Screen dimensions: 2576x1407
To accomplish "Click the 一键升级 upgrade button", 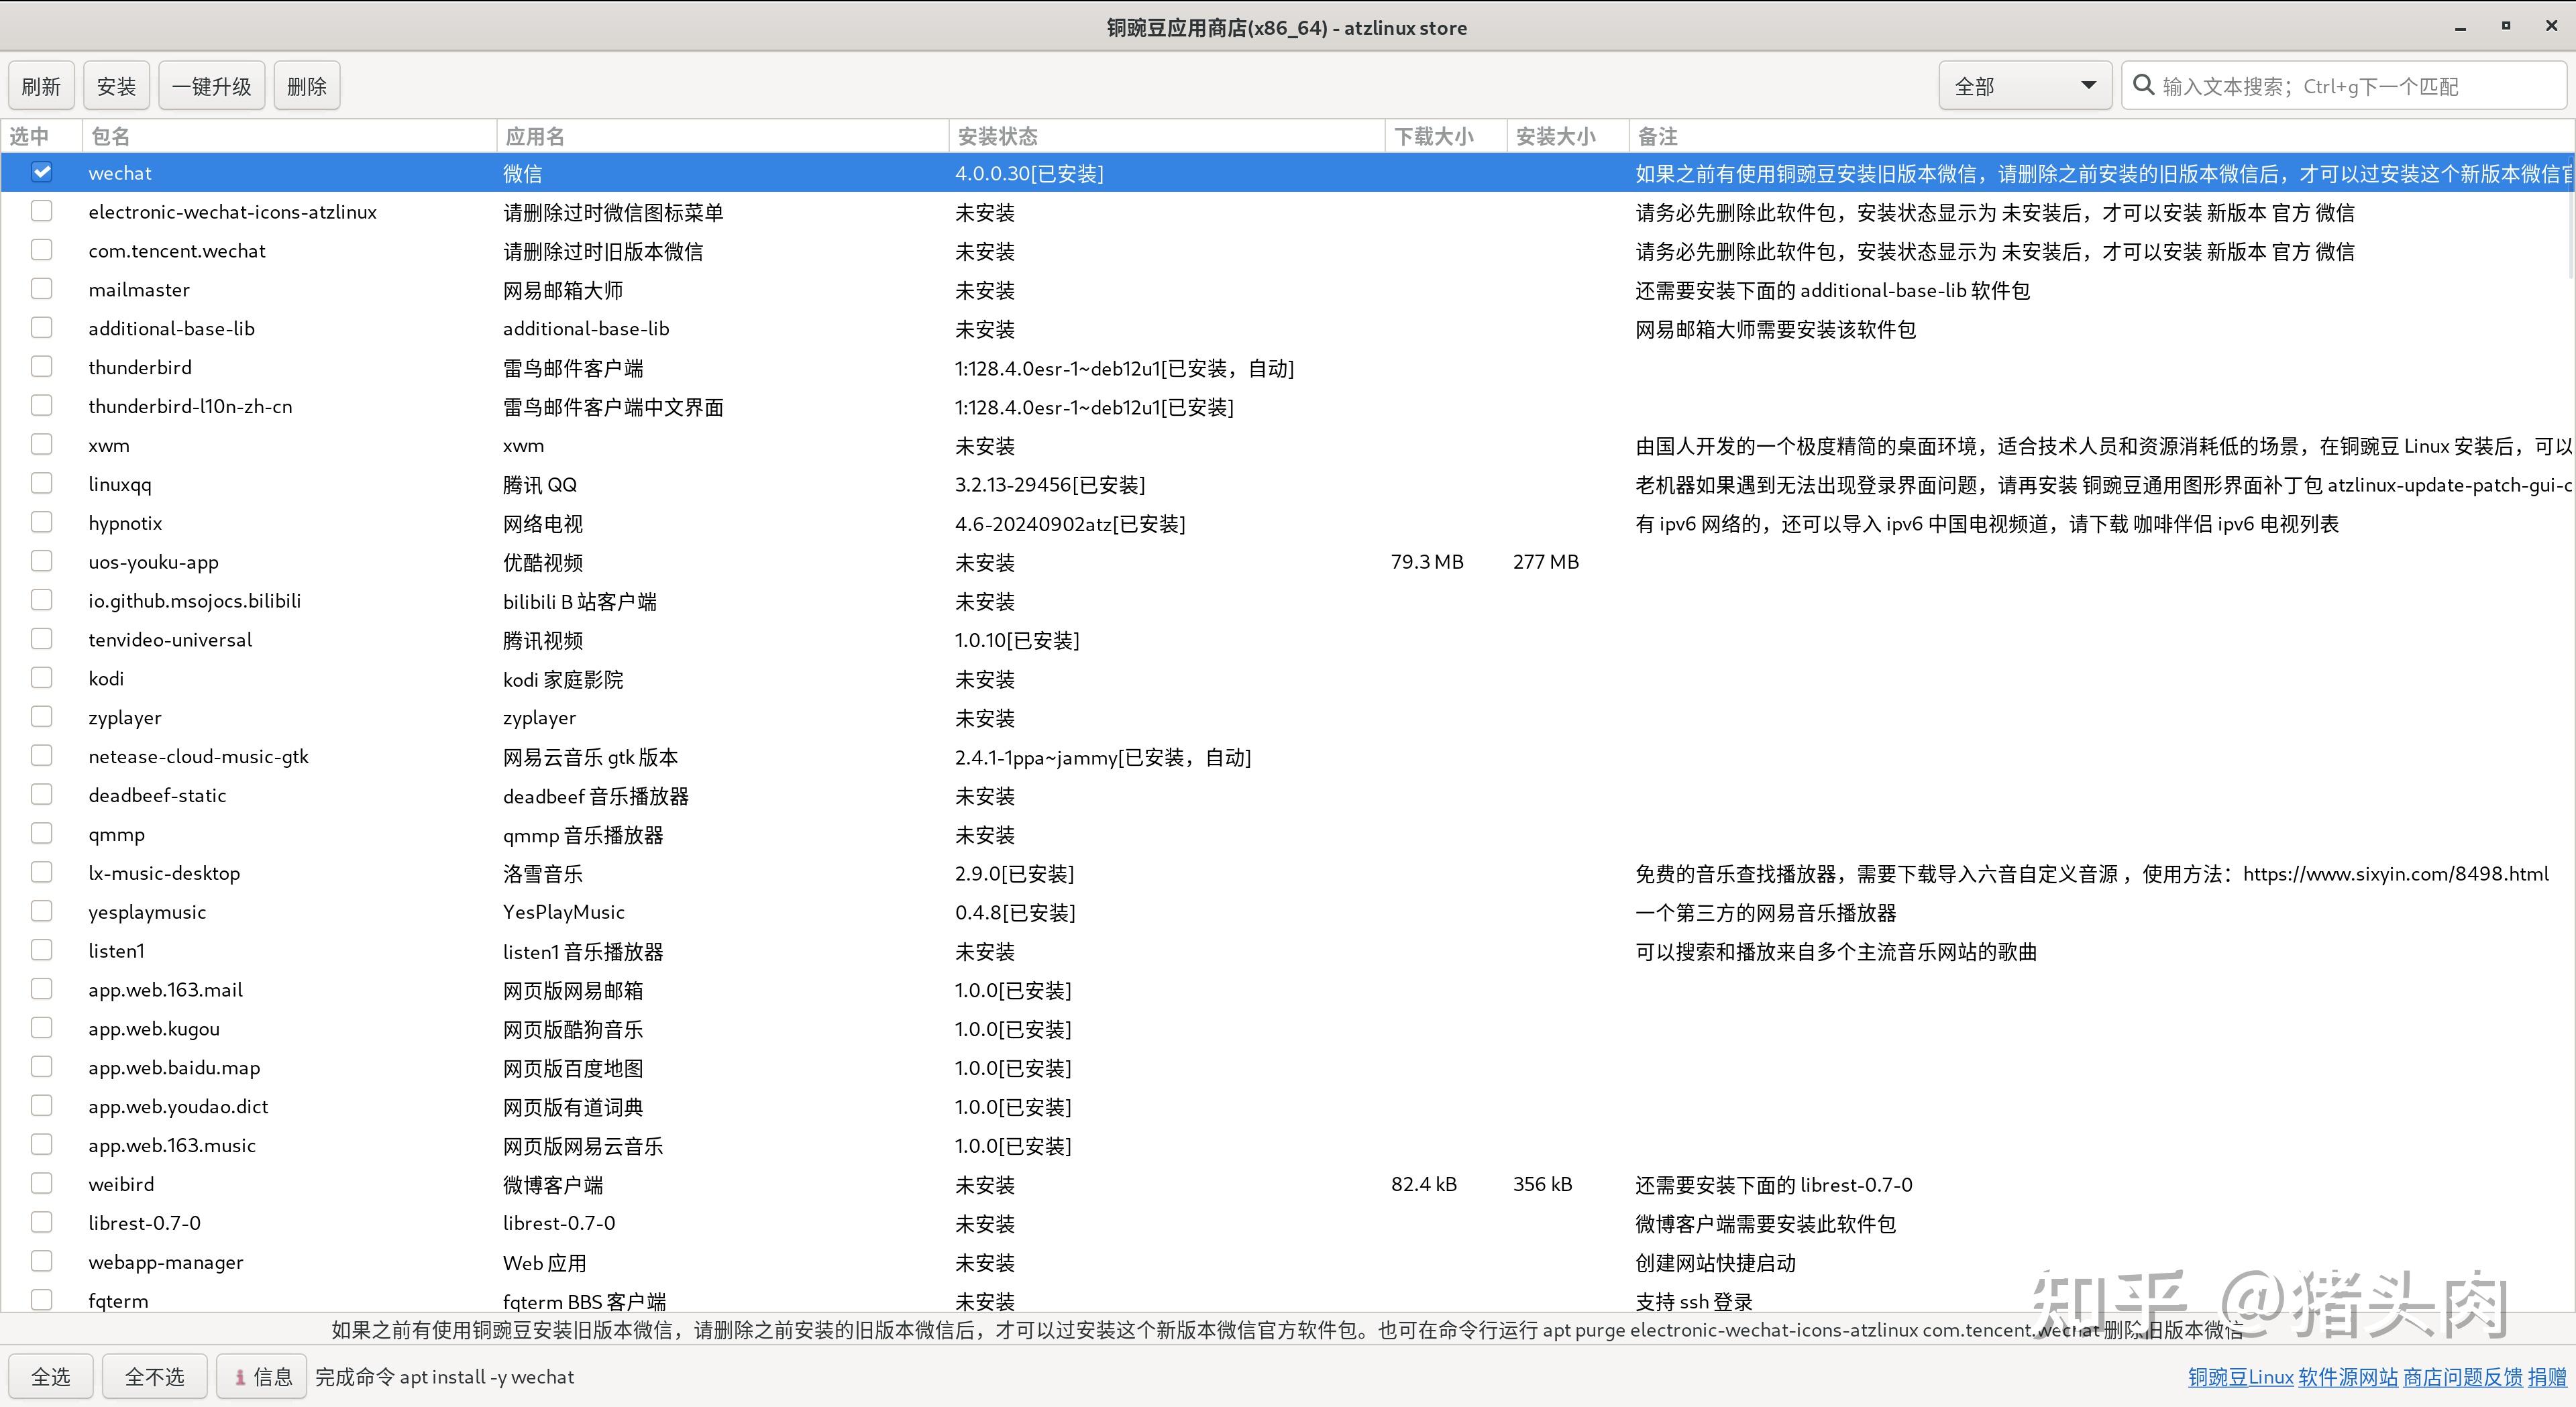I will click(x=211, y=85).
